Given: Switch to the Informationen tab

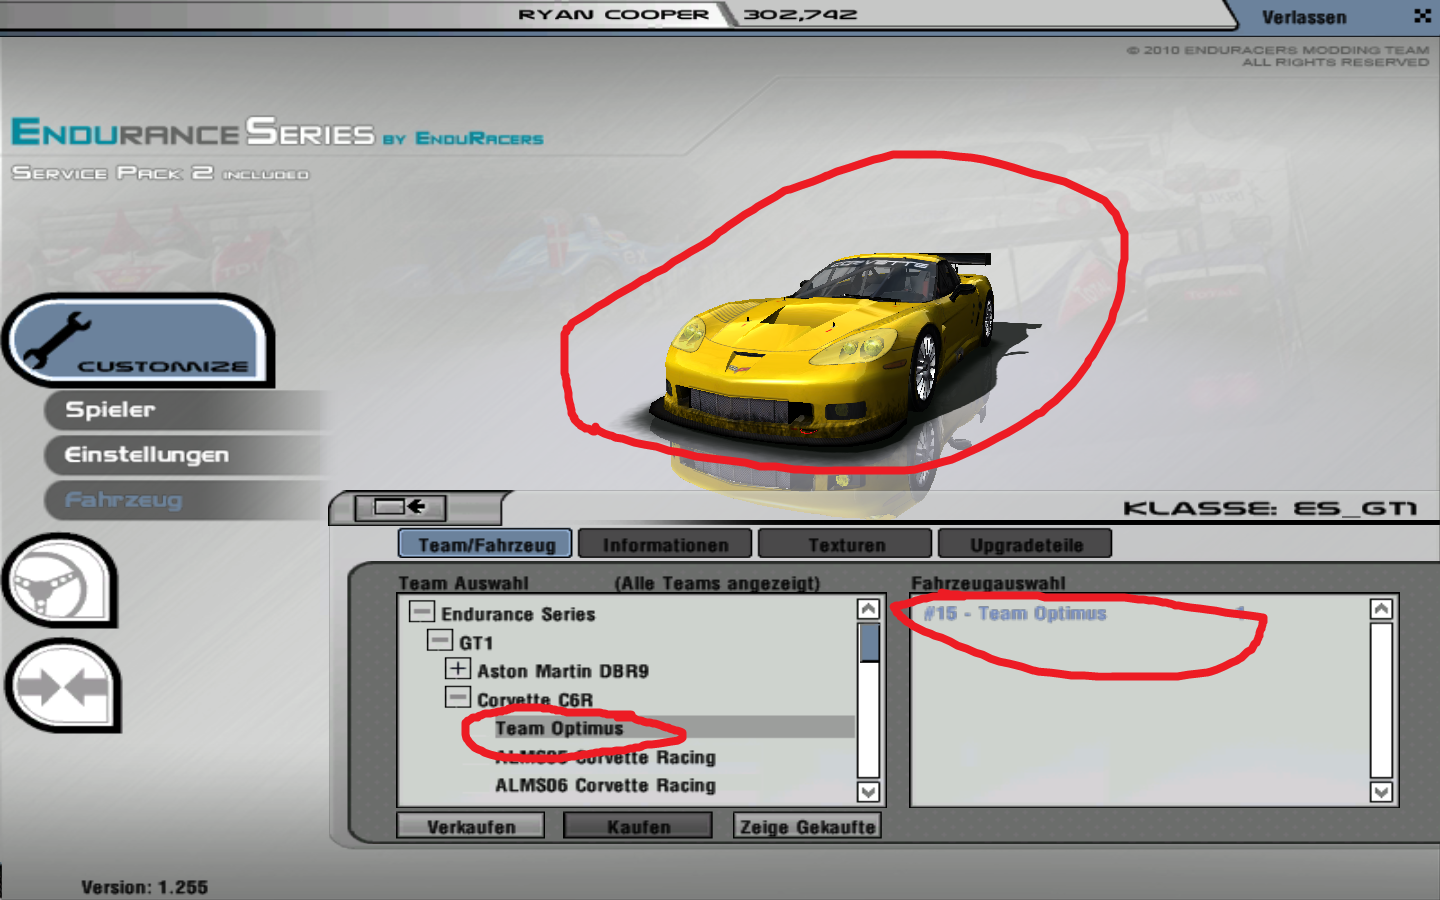Looking at the screenshot, I should point(665,545).
